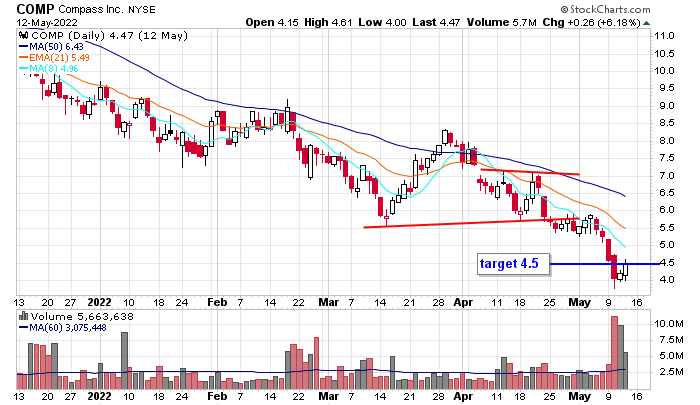Click the StockCharts.com copyright text
This screenshot has width=700, height=405.
pos(605,9)
